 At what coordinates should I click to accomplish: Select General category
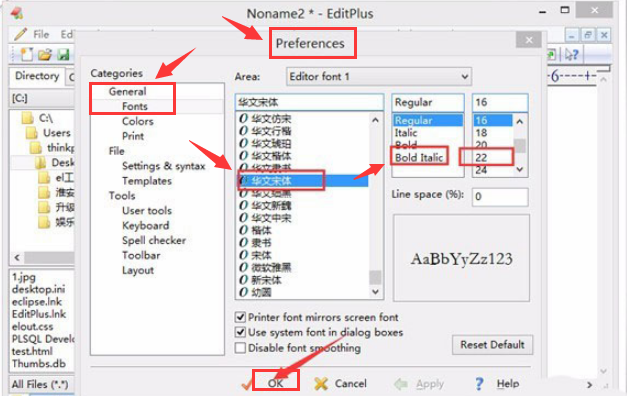click(128, 92)
